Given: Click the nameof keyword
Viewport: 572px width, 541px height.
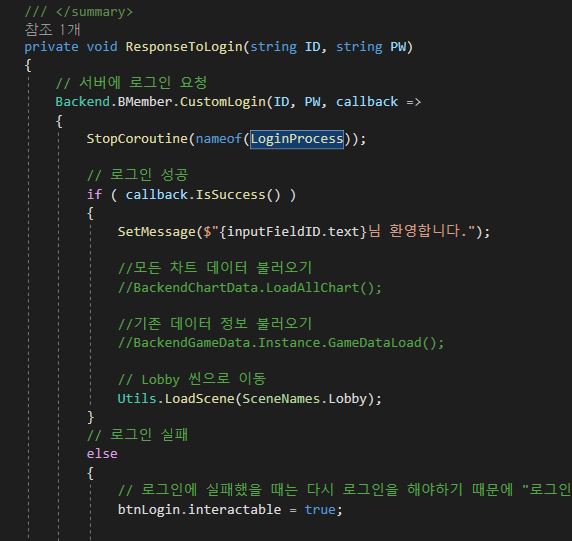Looking at the screenshot, I should coord(219,139).
